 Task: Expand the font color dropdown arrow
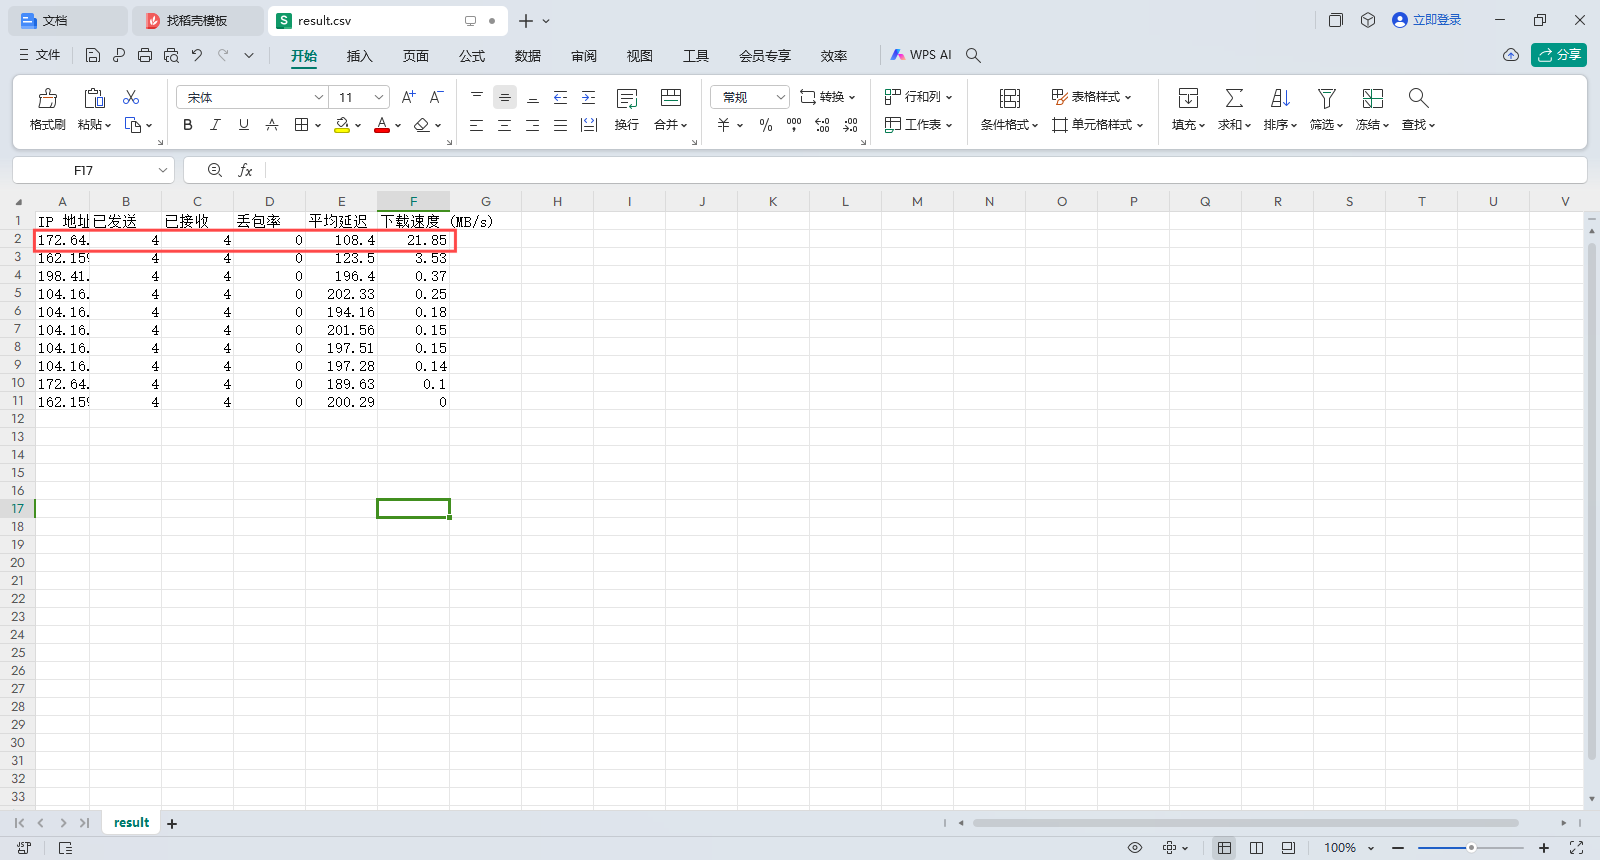point(398,126)
